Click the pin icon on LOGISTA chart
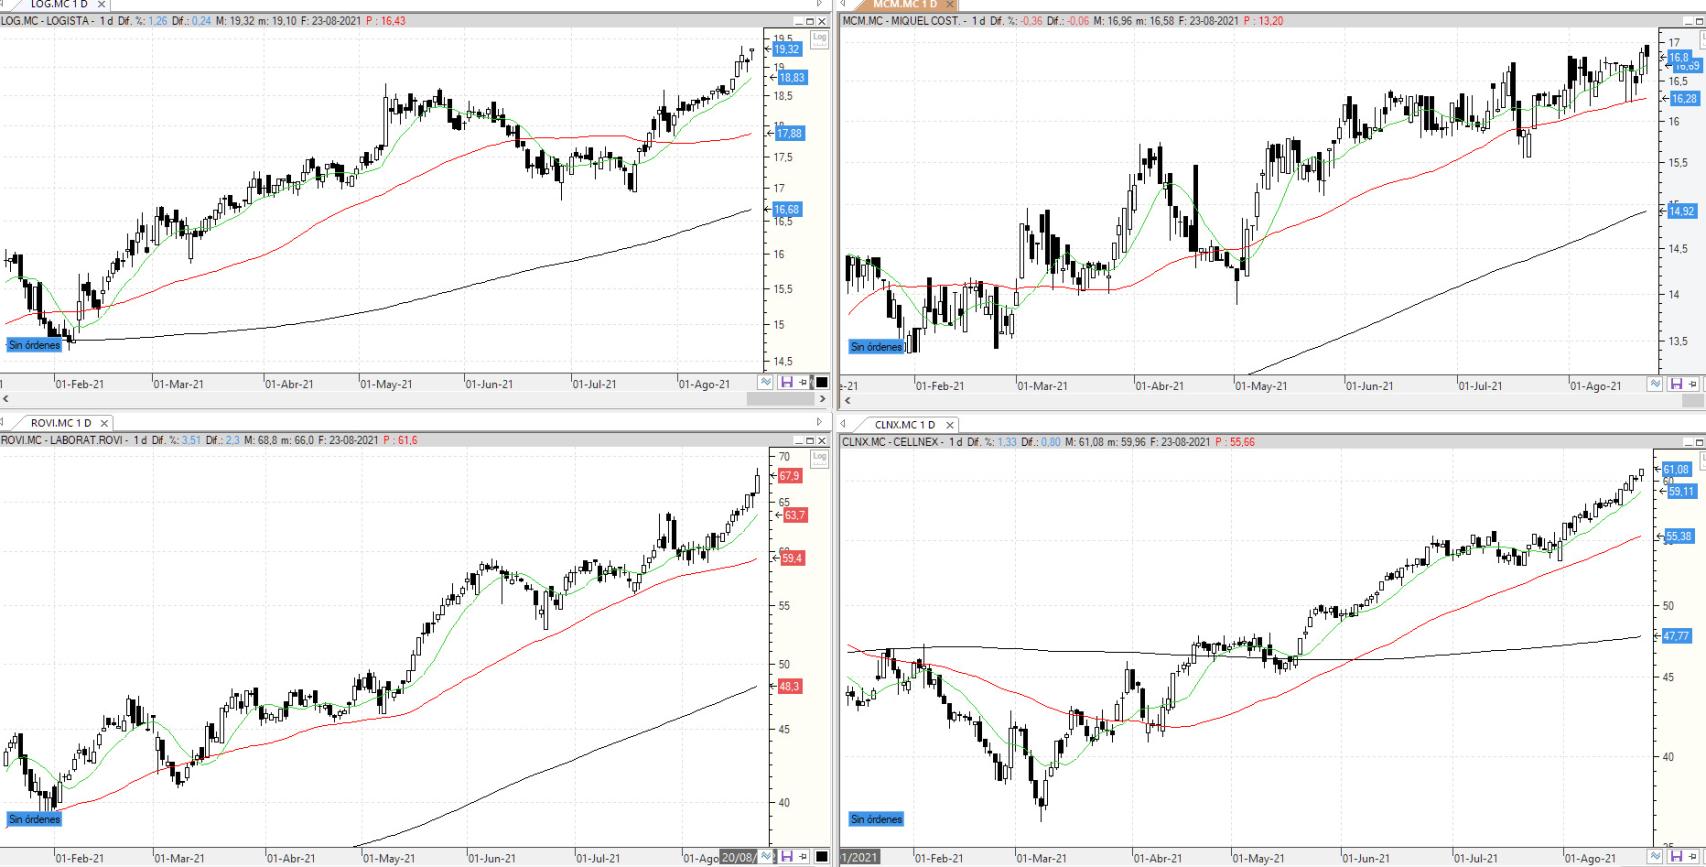1706x867 pixels. [x=804, y=382]
